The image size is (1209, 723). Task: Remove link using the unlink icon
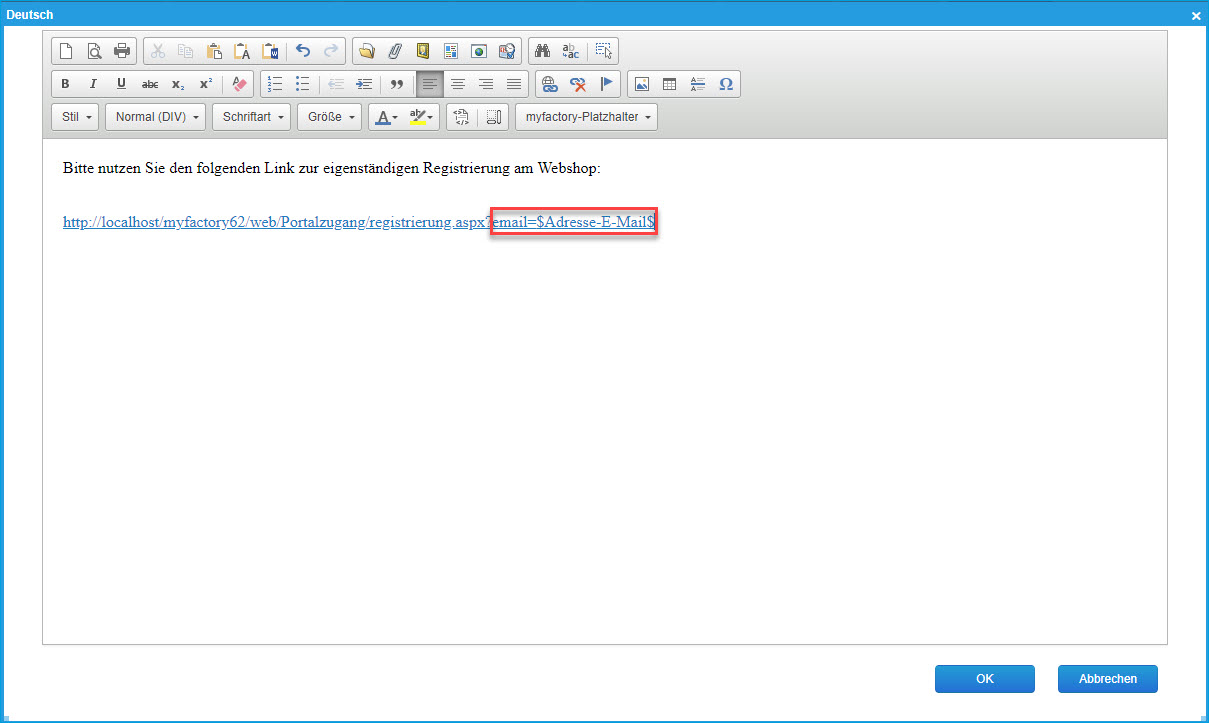(577, 84)
